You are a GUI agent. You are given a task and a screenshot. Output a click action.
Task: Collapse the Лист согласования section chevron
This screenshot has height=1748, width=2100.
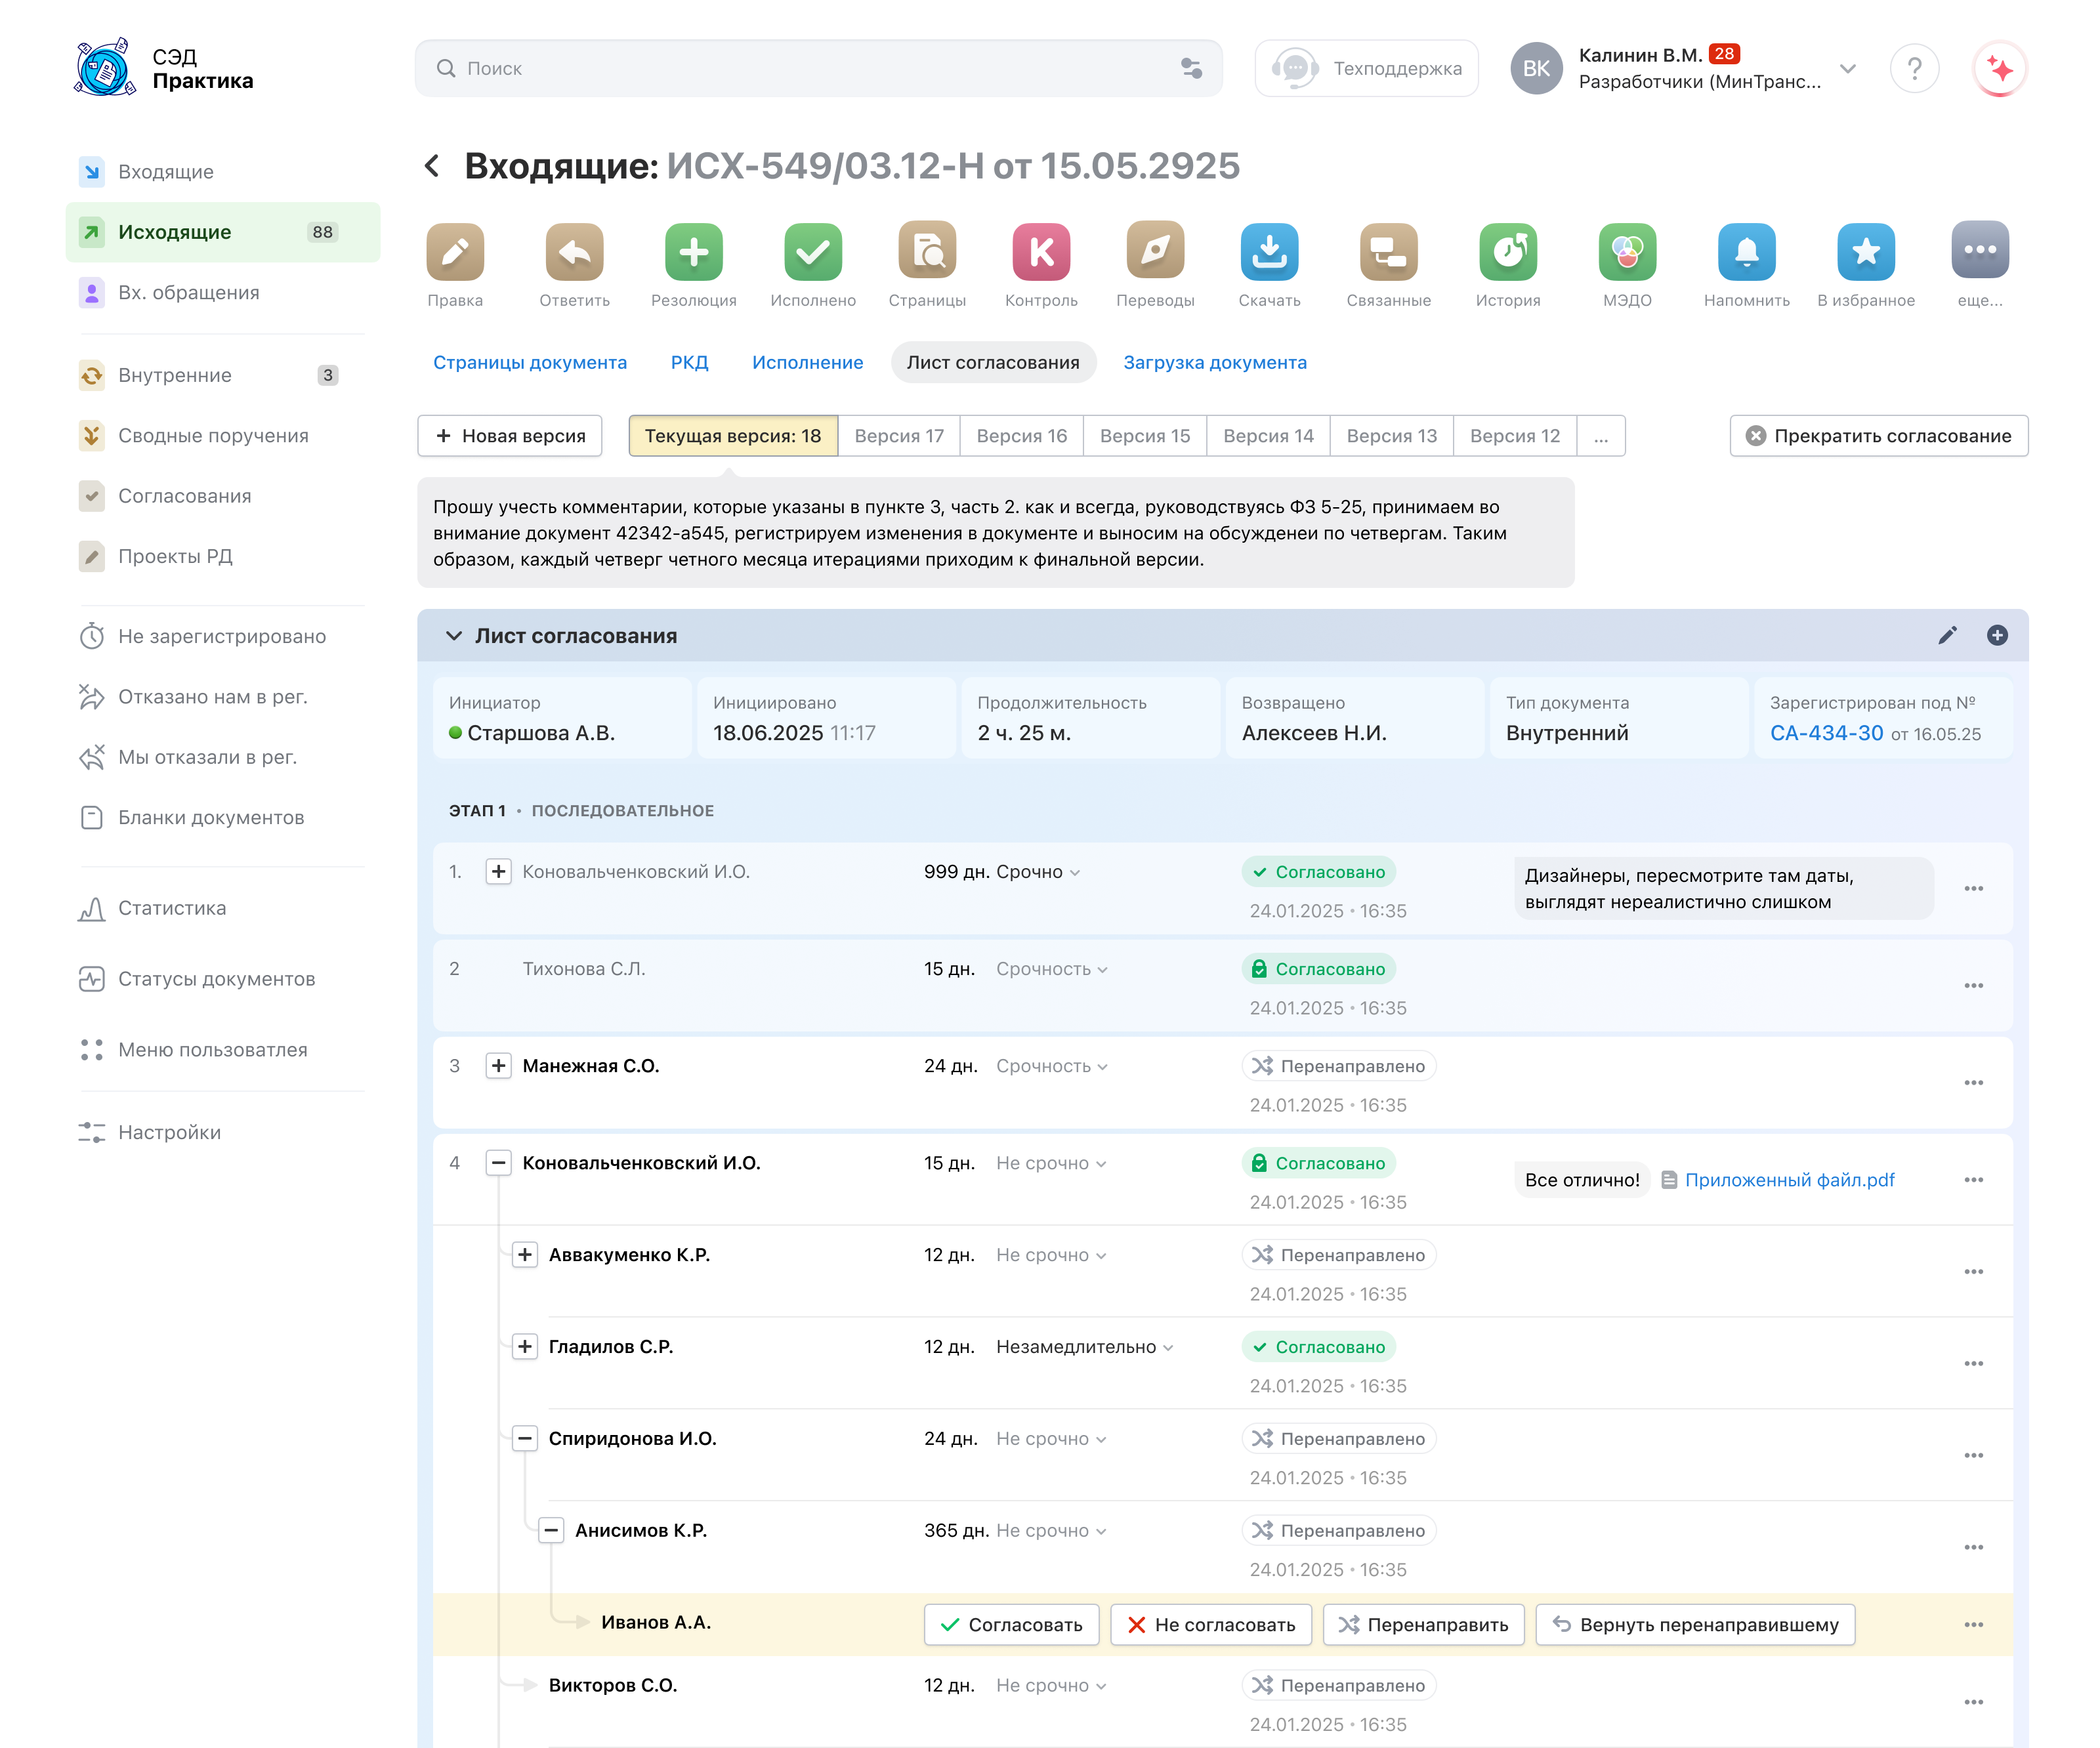(453, 636)
